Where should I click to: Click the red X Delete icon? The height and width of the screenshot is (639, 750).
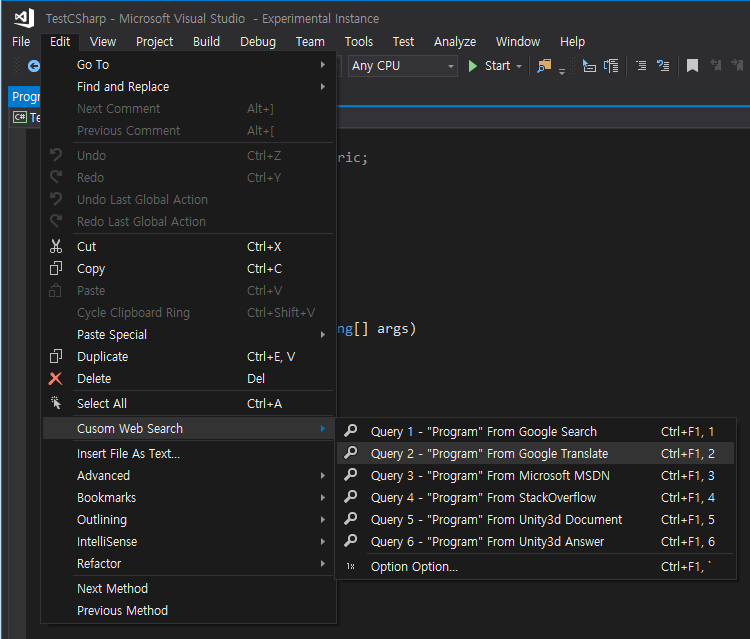tap(55, 378)
